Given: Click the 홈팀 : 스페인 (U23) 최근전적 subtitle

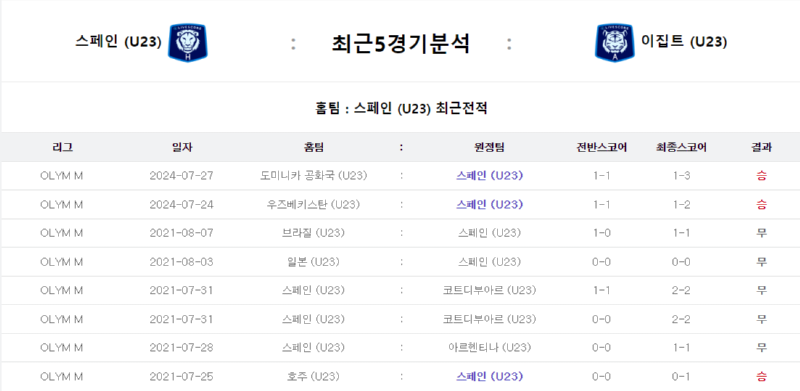Looking at the screenshot, I should coord(401,109).
